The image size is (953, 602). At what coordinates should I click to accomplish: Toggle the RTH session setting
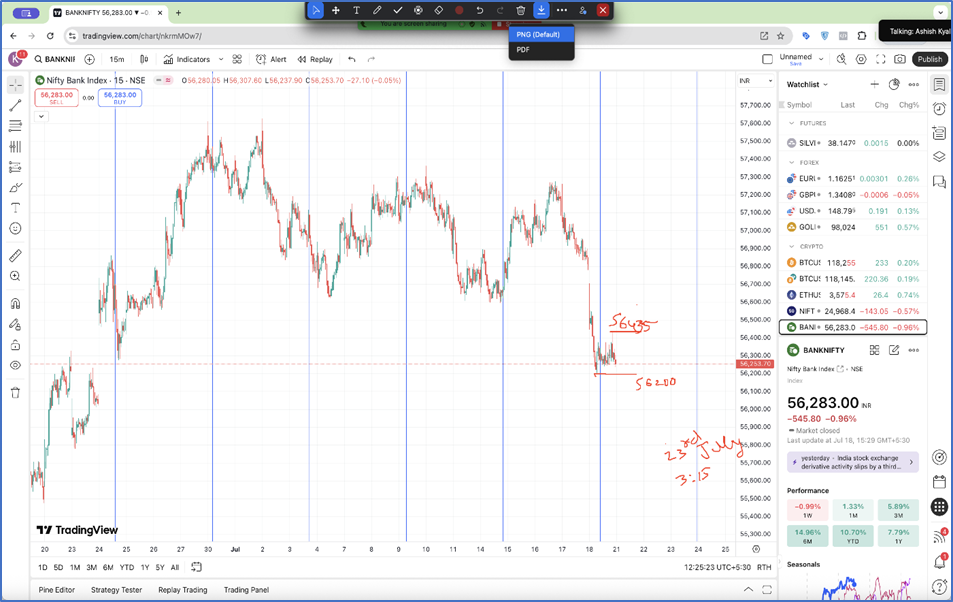point(764,567)
